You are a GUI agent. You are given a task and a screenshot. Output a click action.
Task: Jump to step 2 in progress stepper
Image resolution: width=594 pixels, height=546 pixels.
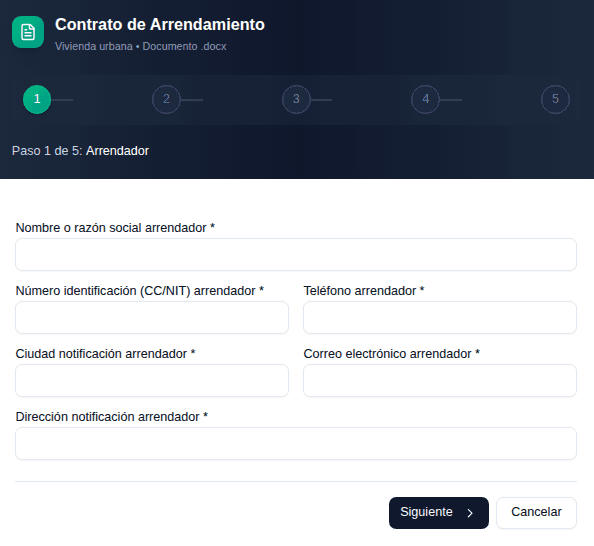(166, 100)
